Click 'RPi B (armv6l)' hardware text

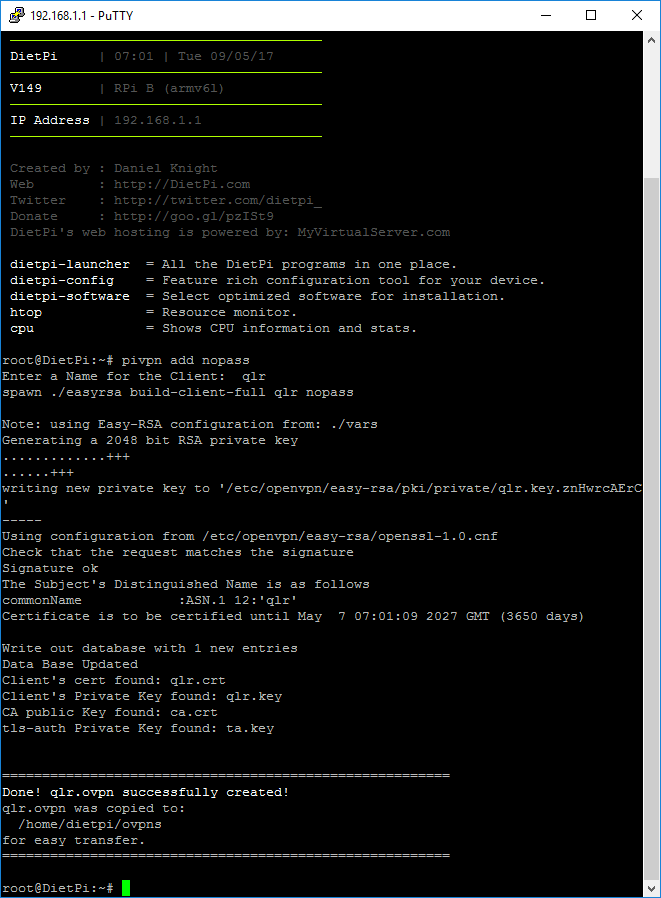tap(169, 88)
